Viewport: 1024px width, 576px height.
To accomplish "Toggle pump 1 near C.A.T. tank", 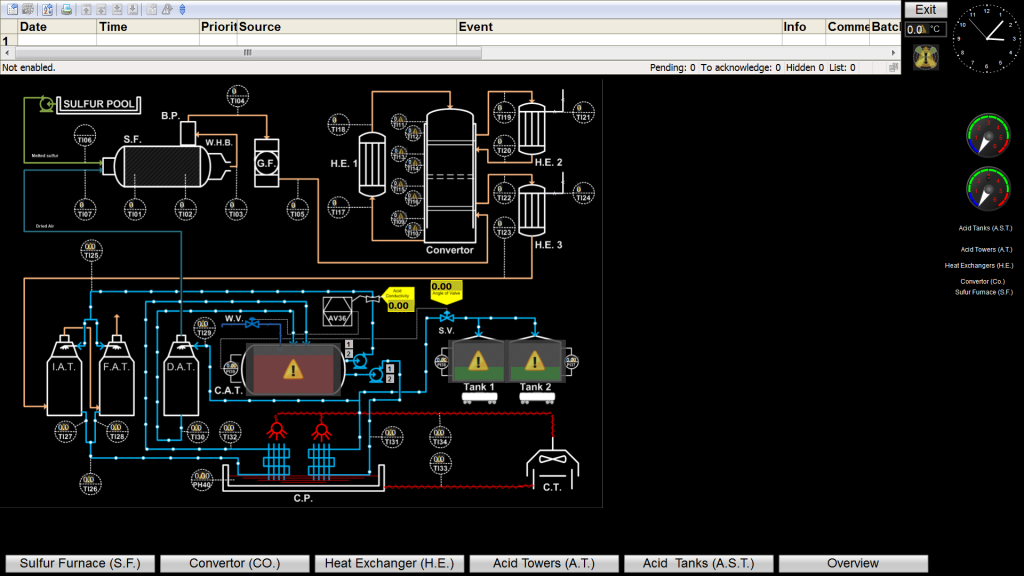I will click(360, 360).
